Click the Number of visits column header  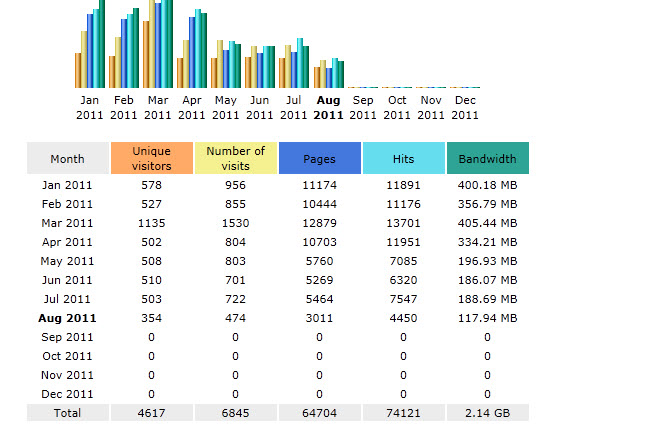pos(236,158)
